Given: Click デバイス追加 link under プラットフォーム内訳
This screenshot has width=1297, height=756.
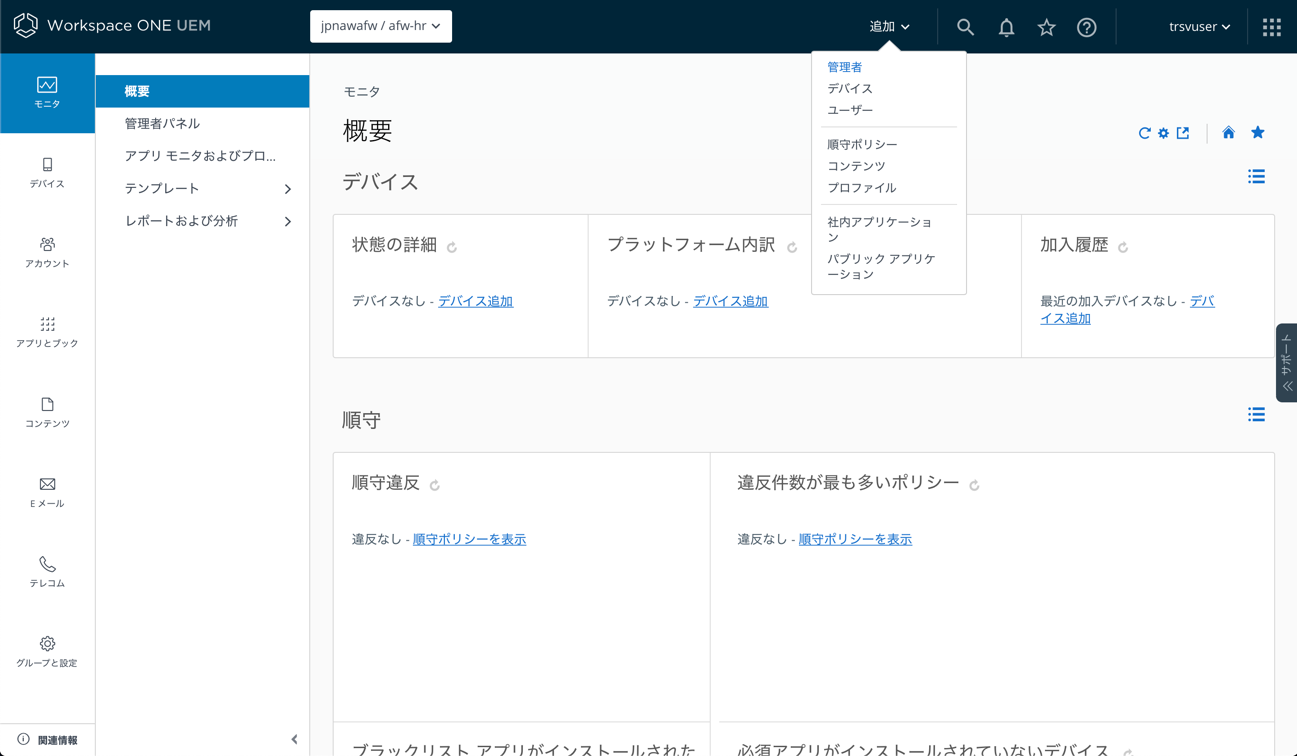Looking at the screenshot, I should 730,301.
